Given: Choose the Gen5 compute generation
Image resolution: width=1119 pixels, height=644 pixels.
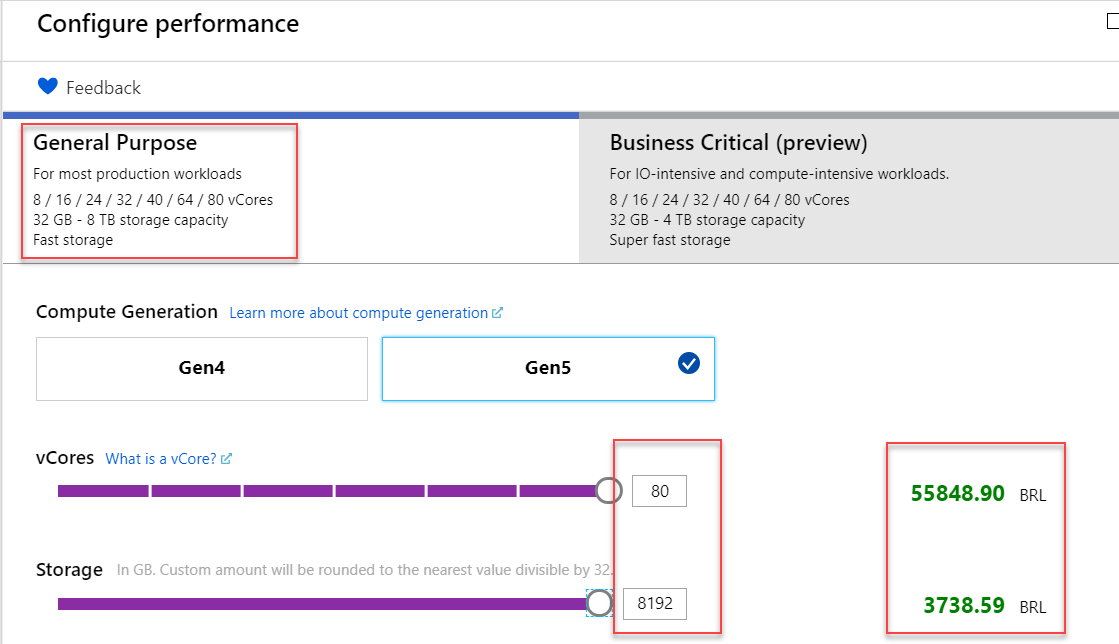Looking at the screenshot, I should pos(547,368).
